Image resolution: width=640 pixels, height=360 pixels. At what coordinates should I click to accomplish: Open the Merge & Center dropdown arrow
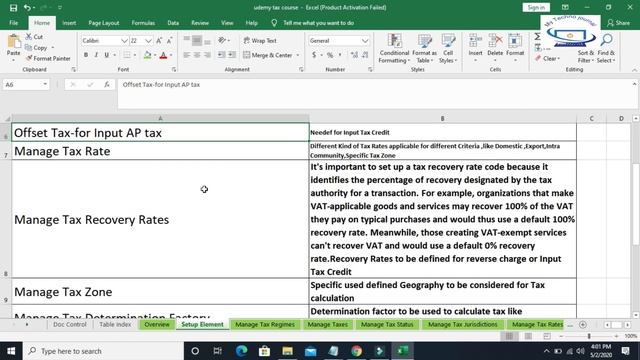pos(298,55)
